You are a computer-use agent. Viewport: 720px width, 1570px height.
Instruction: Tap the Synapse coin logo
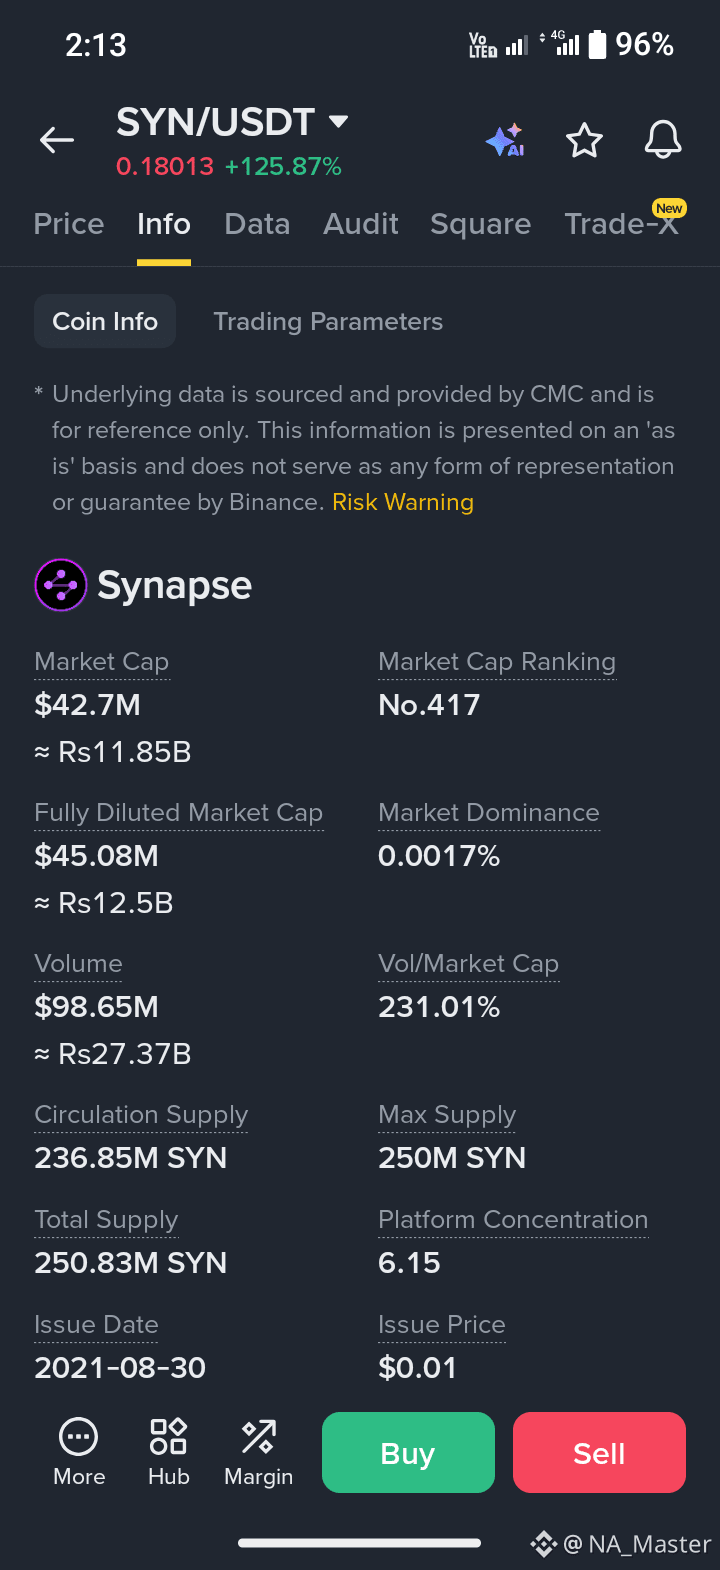coord(61,585)
